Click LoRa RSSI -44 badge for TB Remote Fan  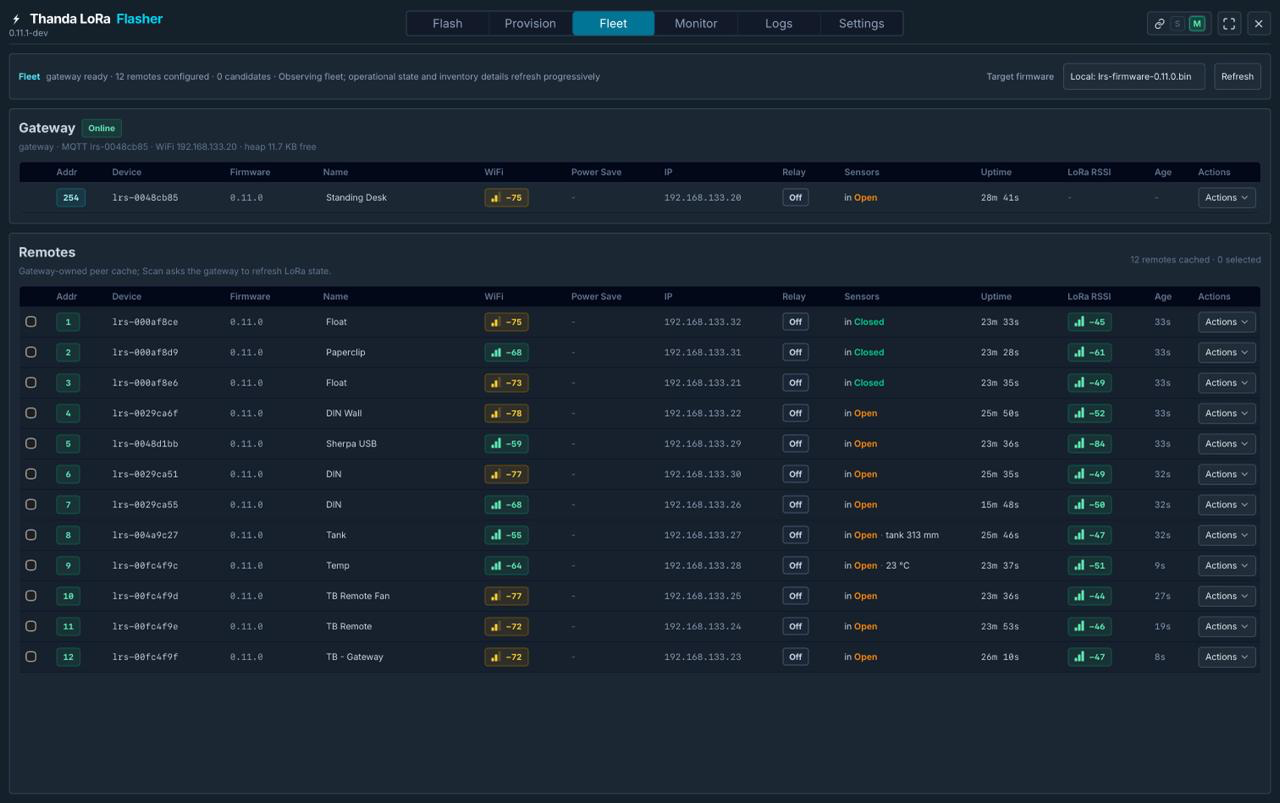(1089, 596)
